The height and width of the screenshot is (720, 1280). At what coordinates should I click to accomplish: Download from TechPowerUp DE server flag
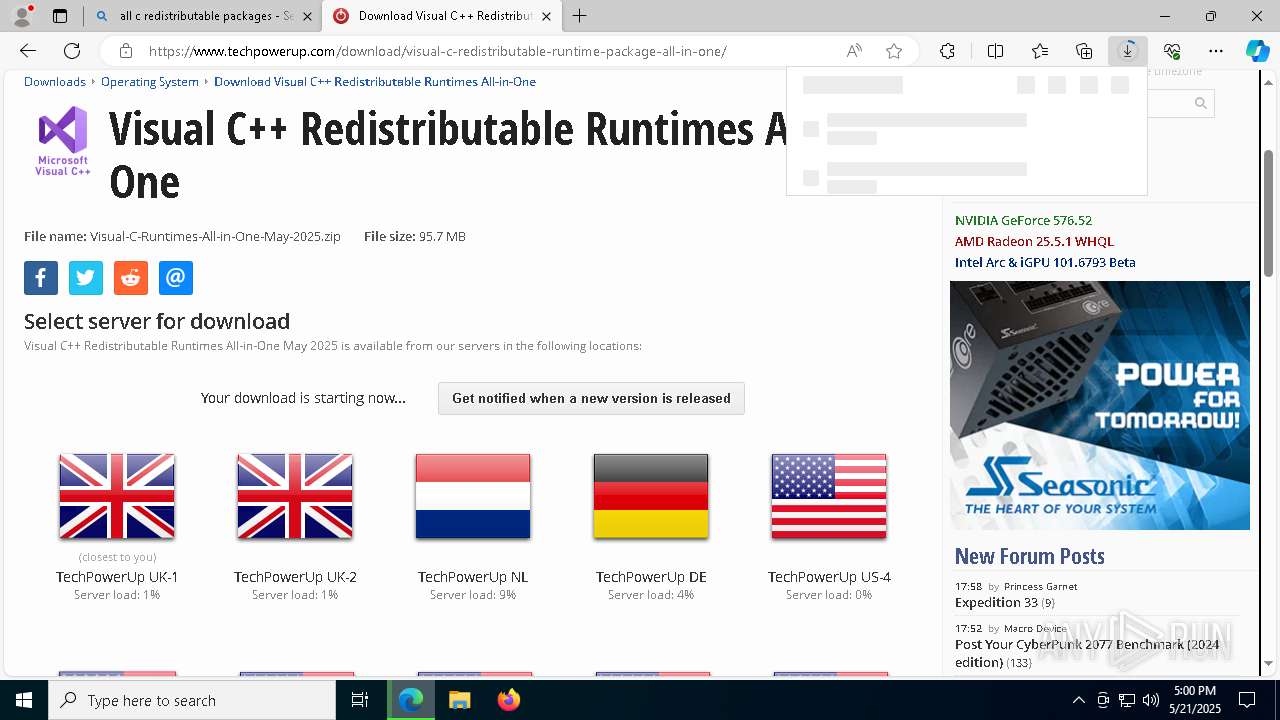click(x=651, y=496)
